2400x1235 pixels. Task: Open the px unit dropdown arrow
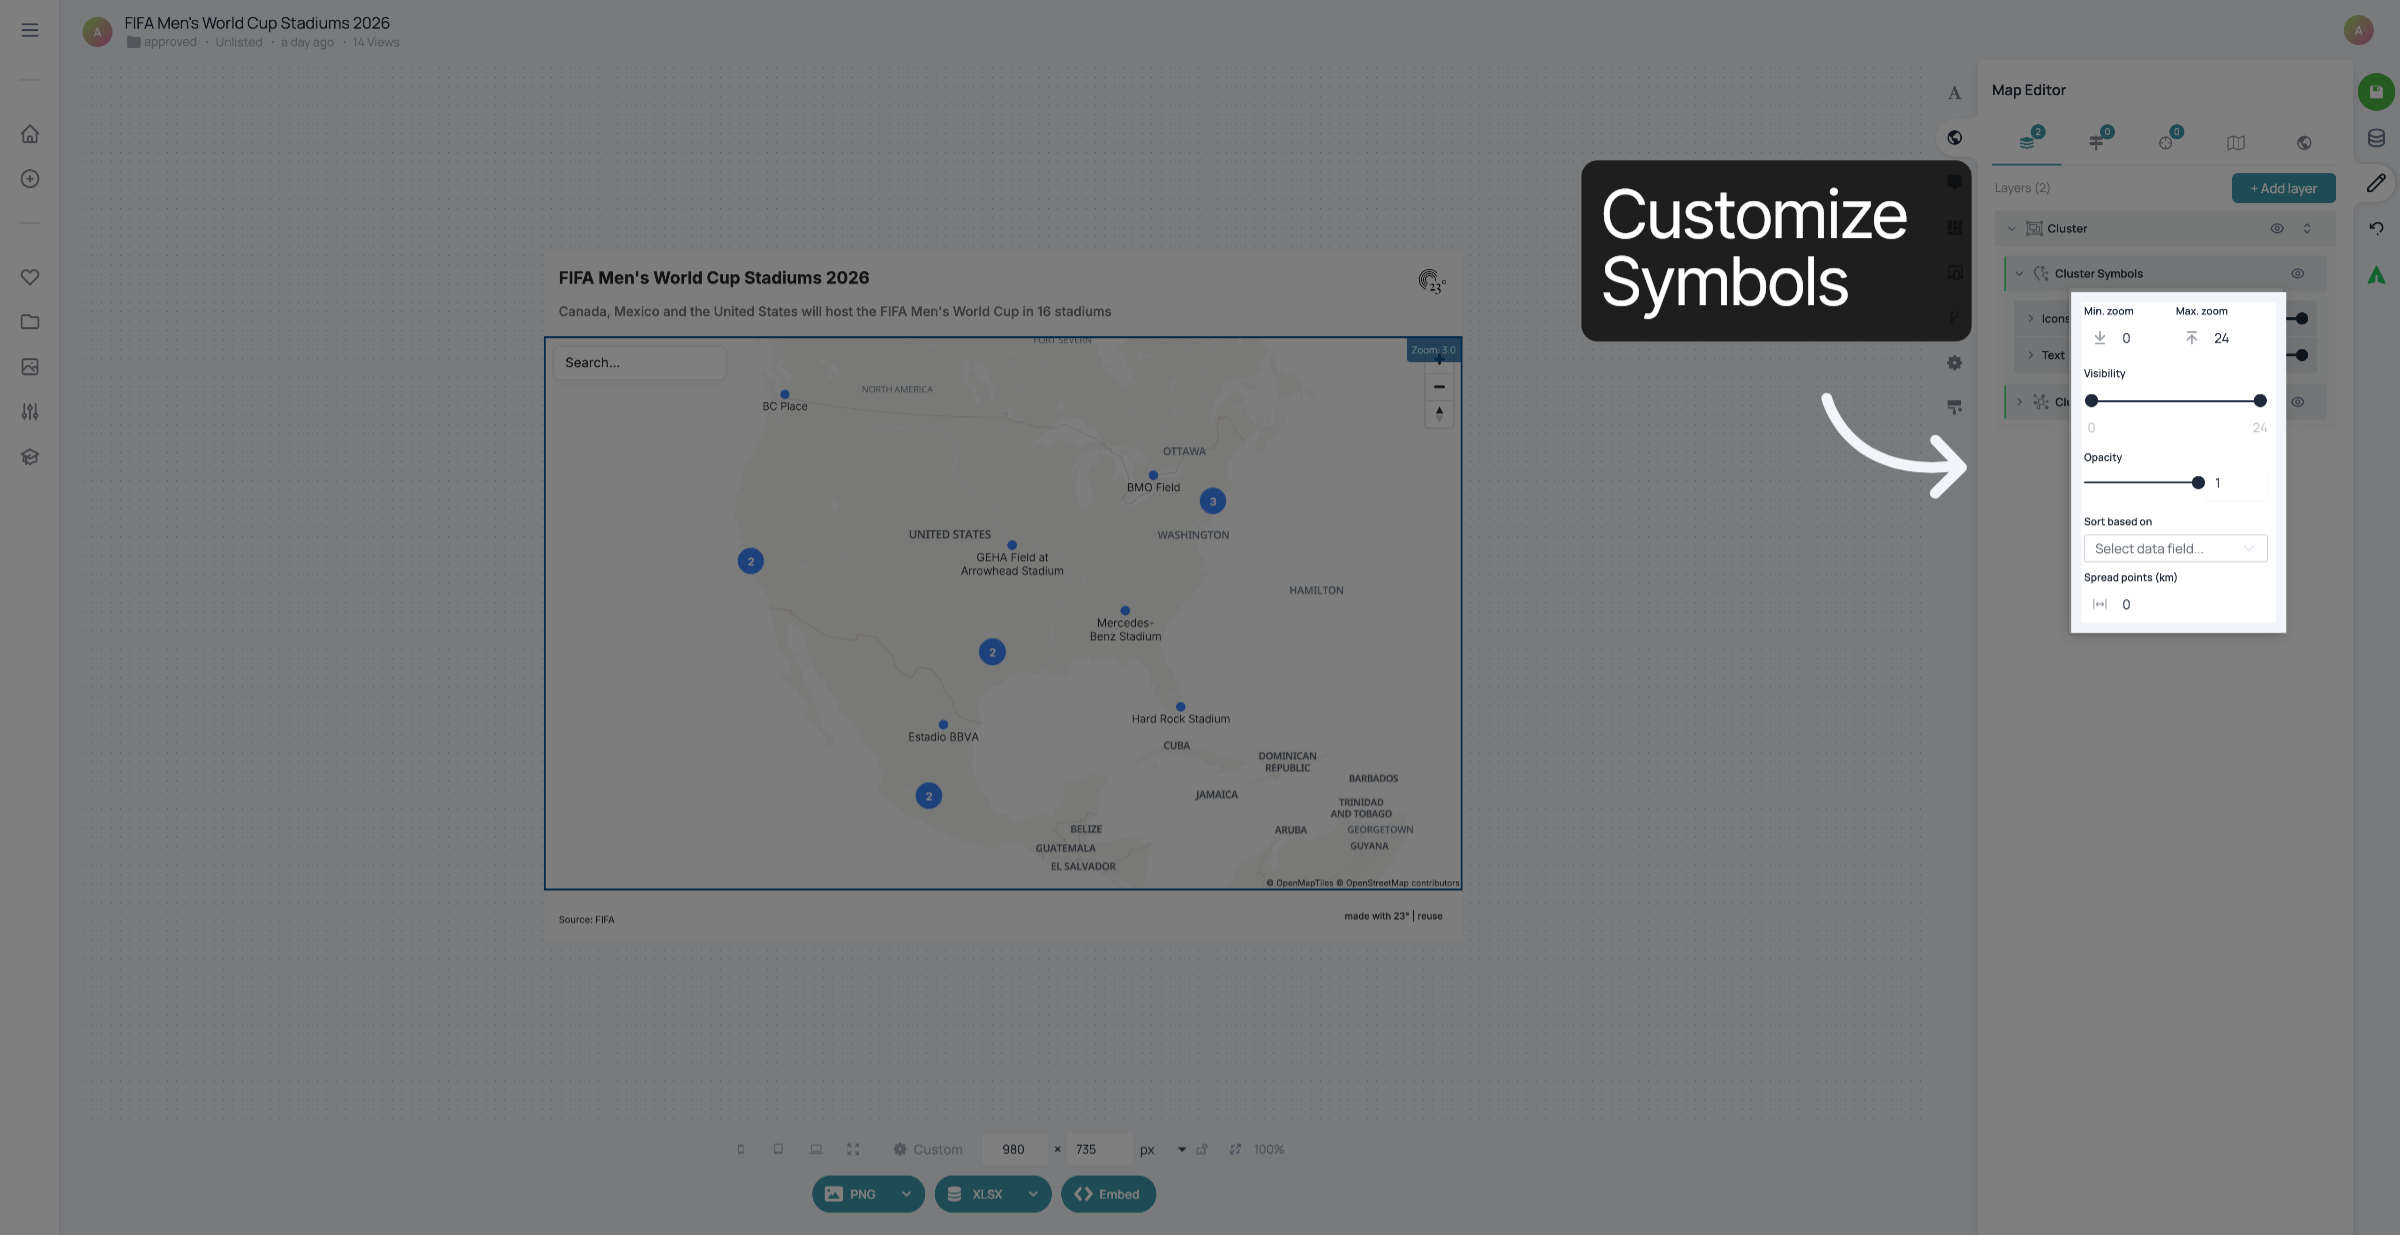pos(1182,1150)
